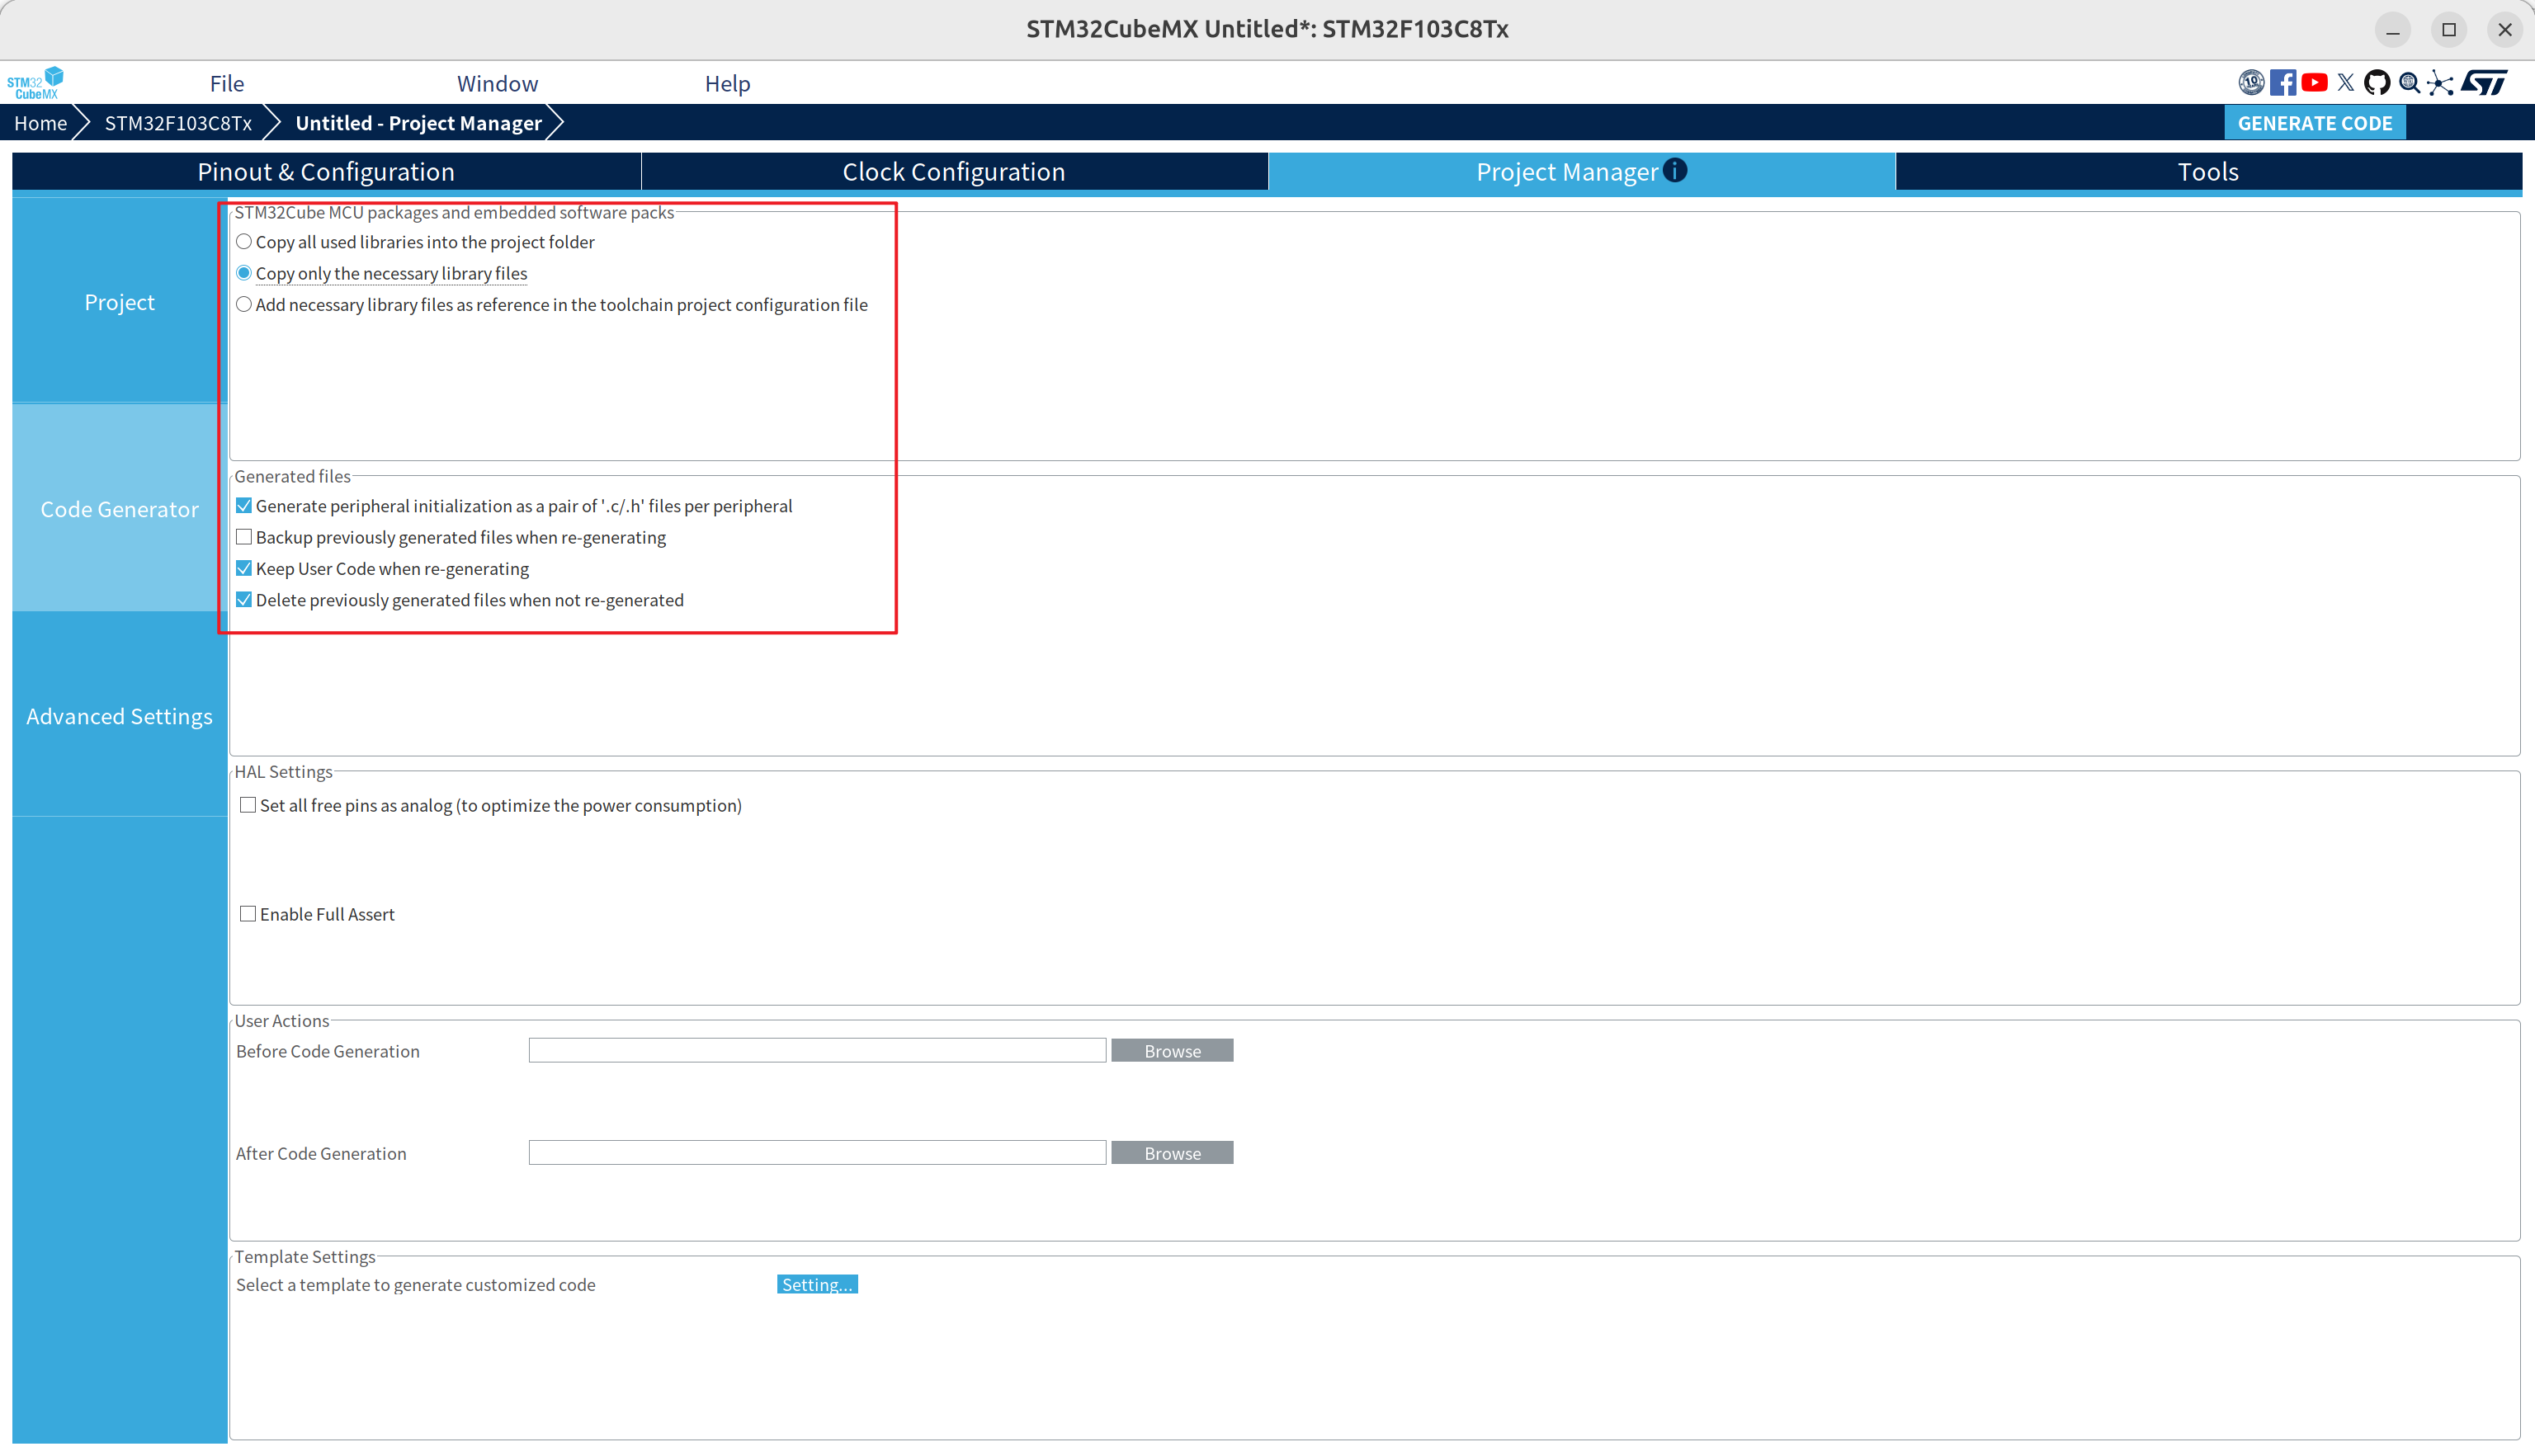Select Copy all used libraries radio button
This screenshot has width=2535, height=1456.
click(x=244, y=242)
